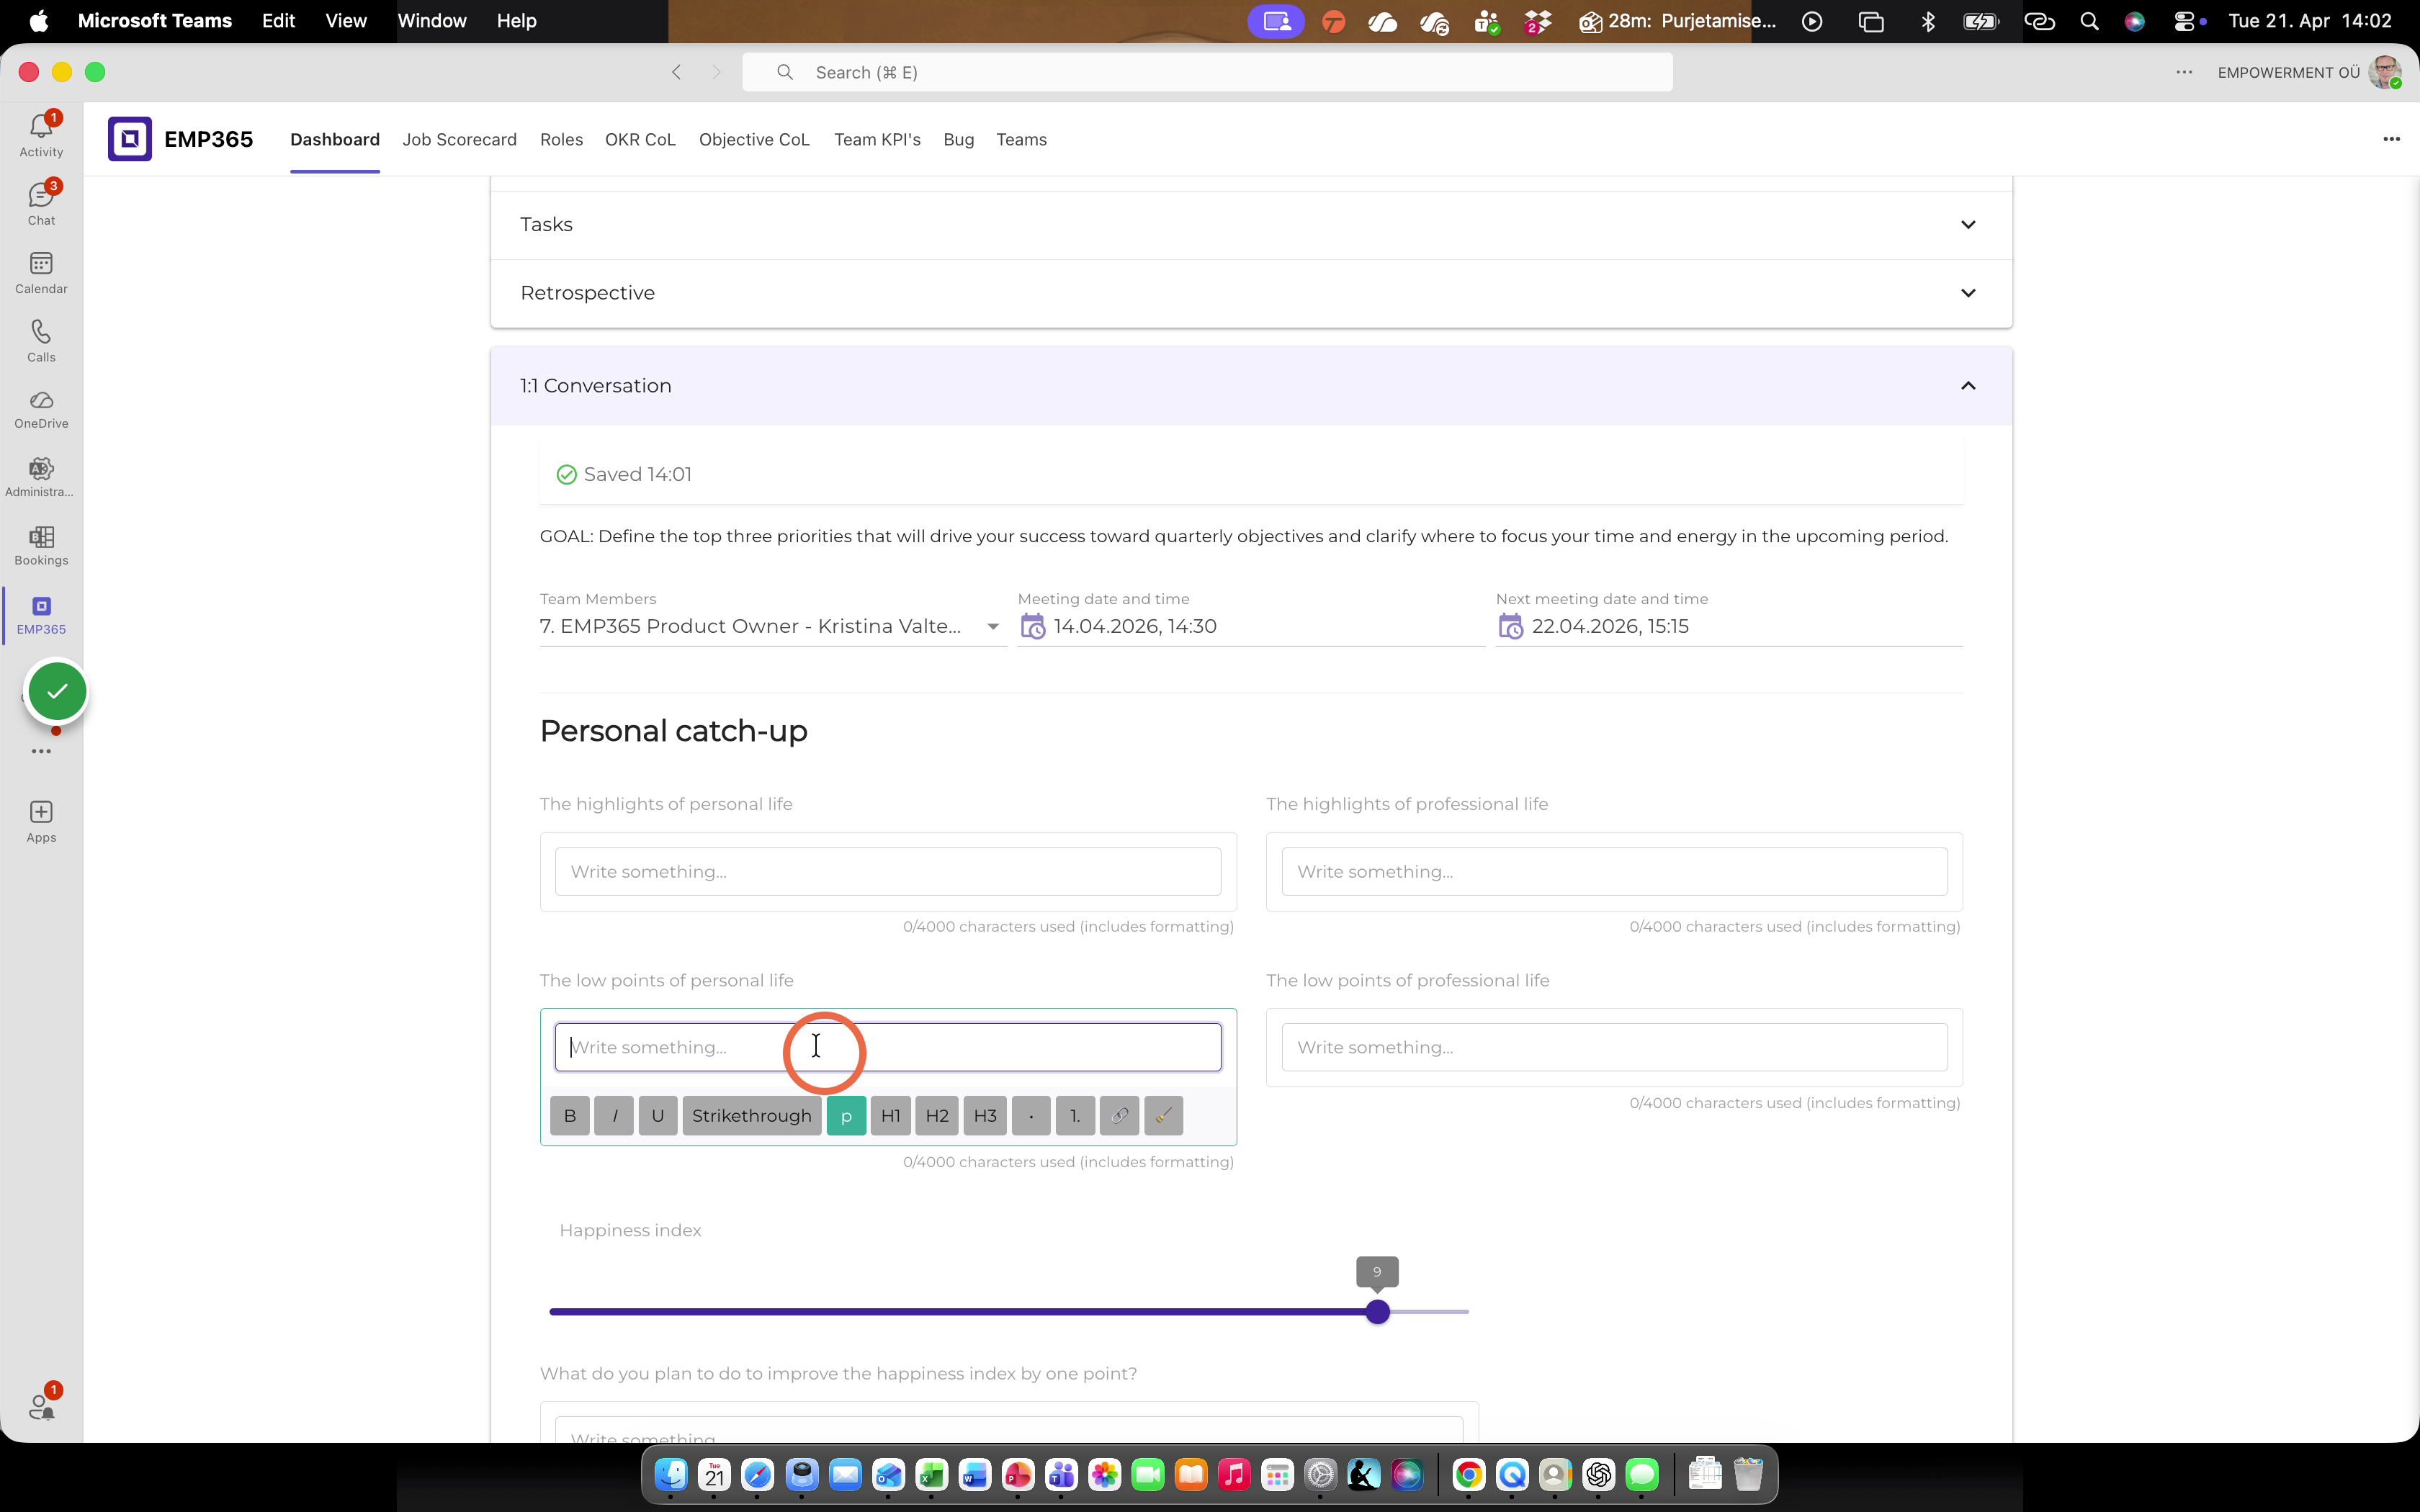Image resolution: width=2420 pixels, height=1512 pixels.
Task: Open the meeting date calendar icon
Action: [x=1032, y=627]
